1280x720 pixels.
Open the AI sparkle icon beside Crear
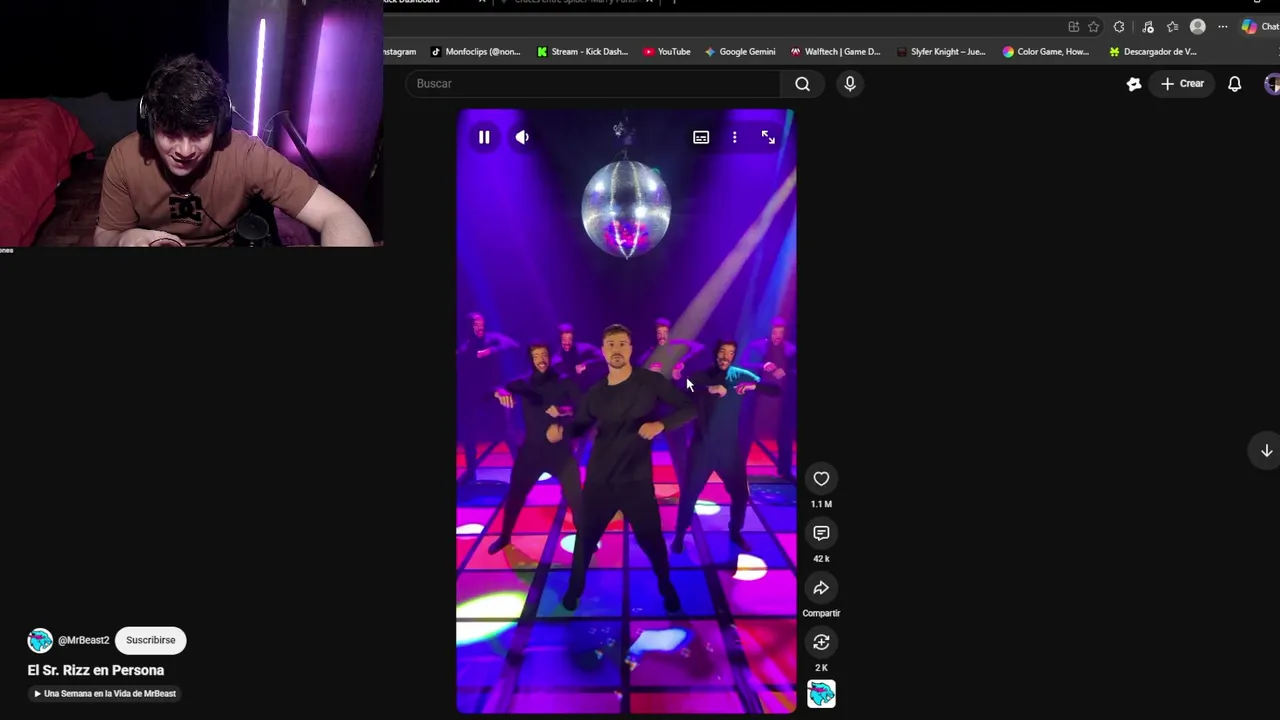(x=1134, y=84)
